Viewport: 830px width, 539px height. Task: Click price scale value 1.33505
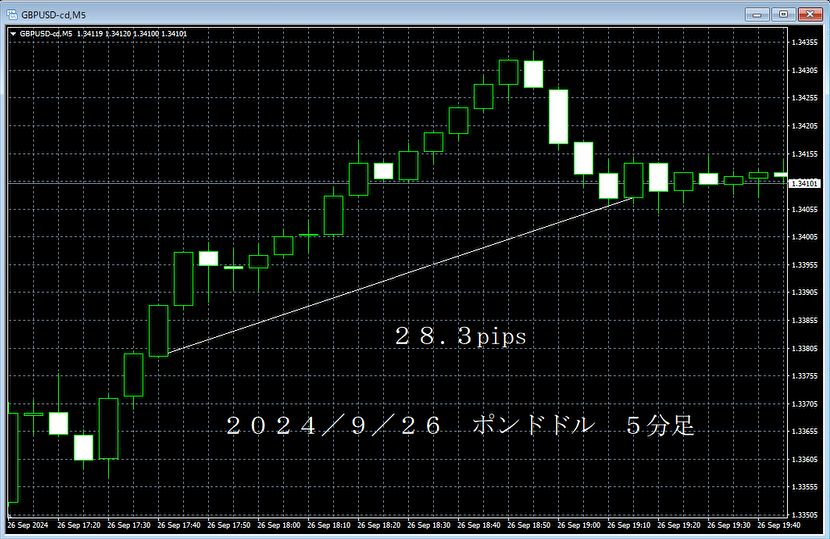pos(805,515)
